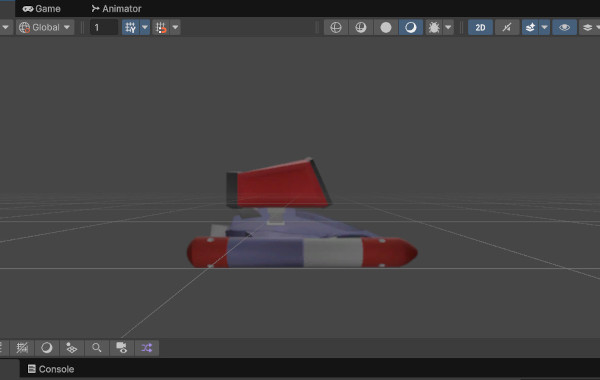Toggle scene effects sparkle icon

530,28
